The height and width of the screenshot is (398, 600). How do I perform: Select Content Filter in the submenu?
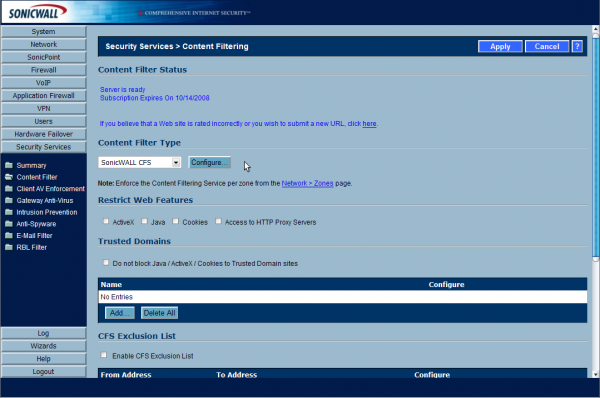(x=37, y=177)
